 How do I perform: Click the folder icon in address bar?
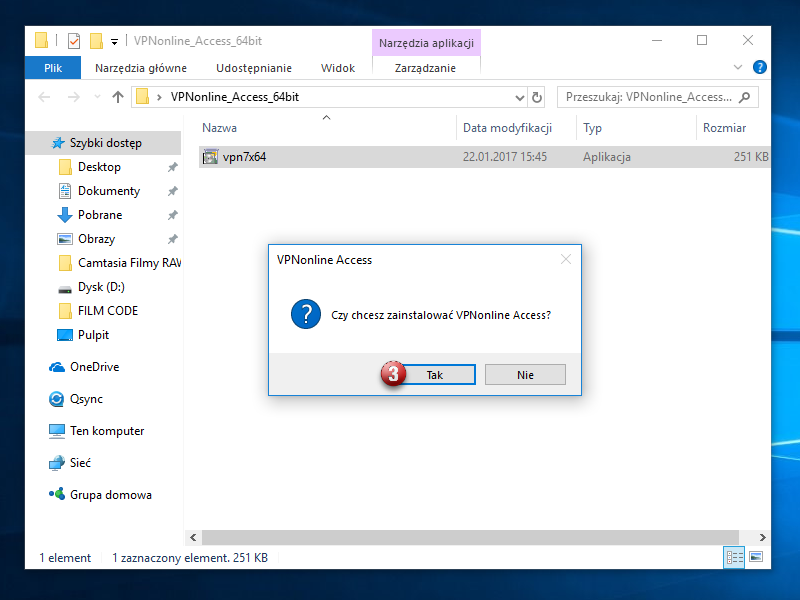pos(143,96)
